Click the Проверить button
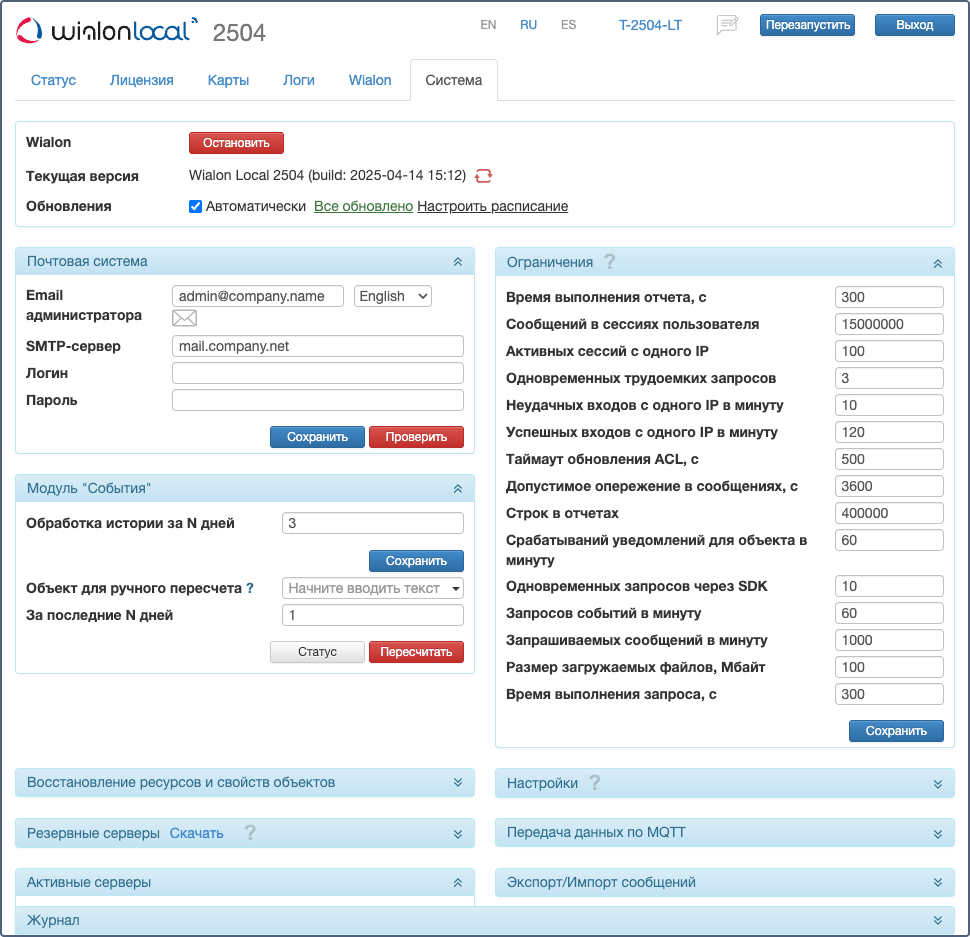Image resolution: width=970 pixels, height=937 pixels. click(x=416, y=437)
